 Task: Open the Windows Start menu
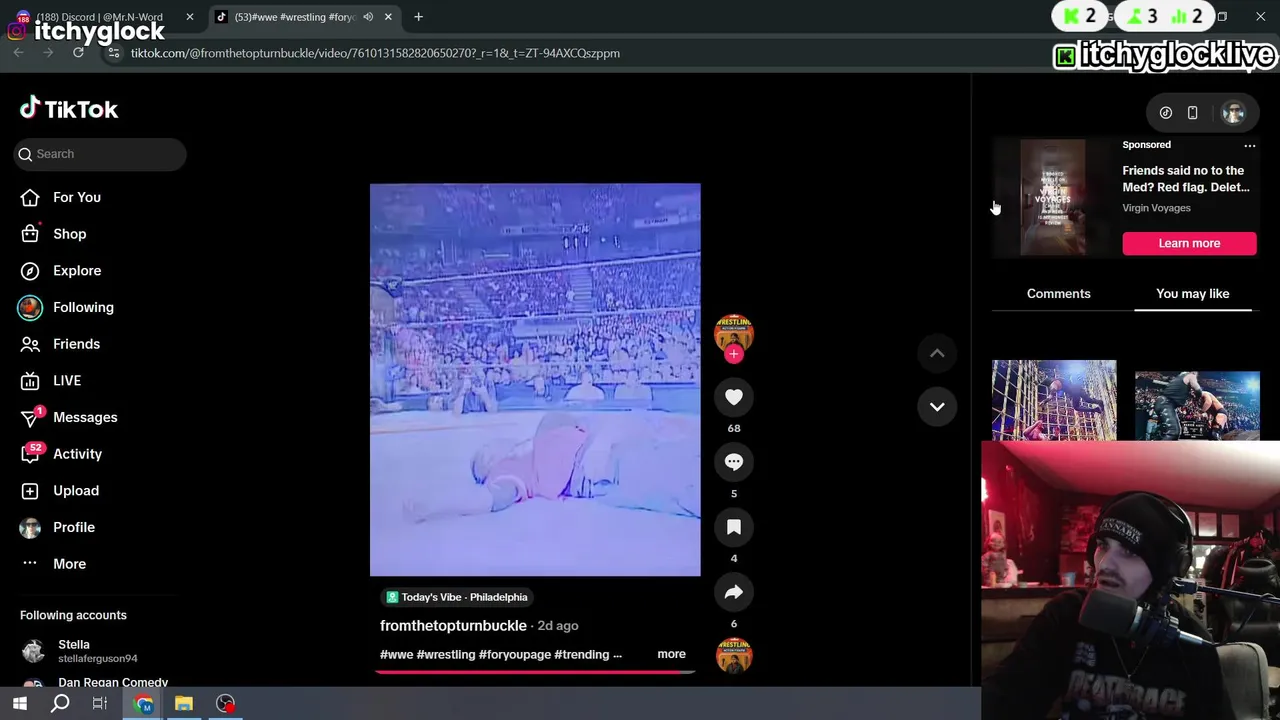pos(20,703)
